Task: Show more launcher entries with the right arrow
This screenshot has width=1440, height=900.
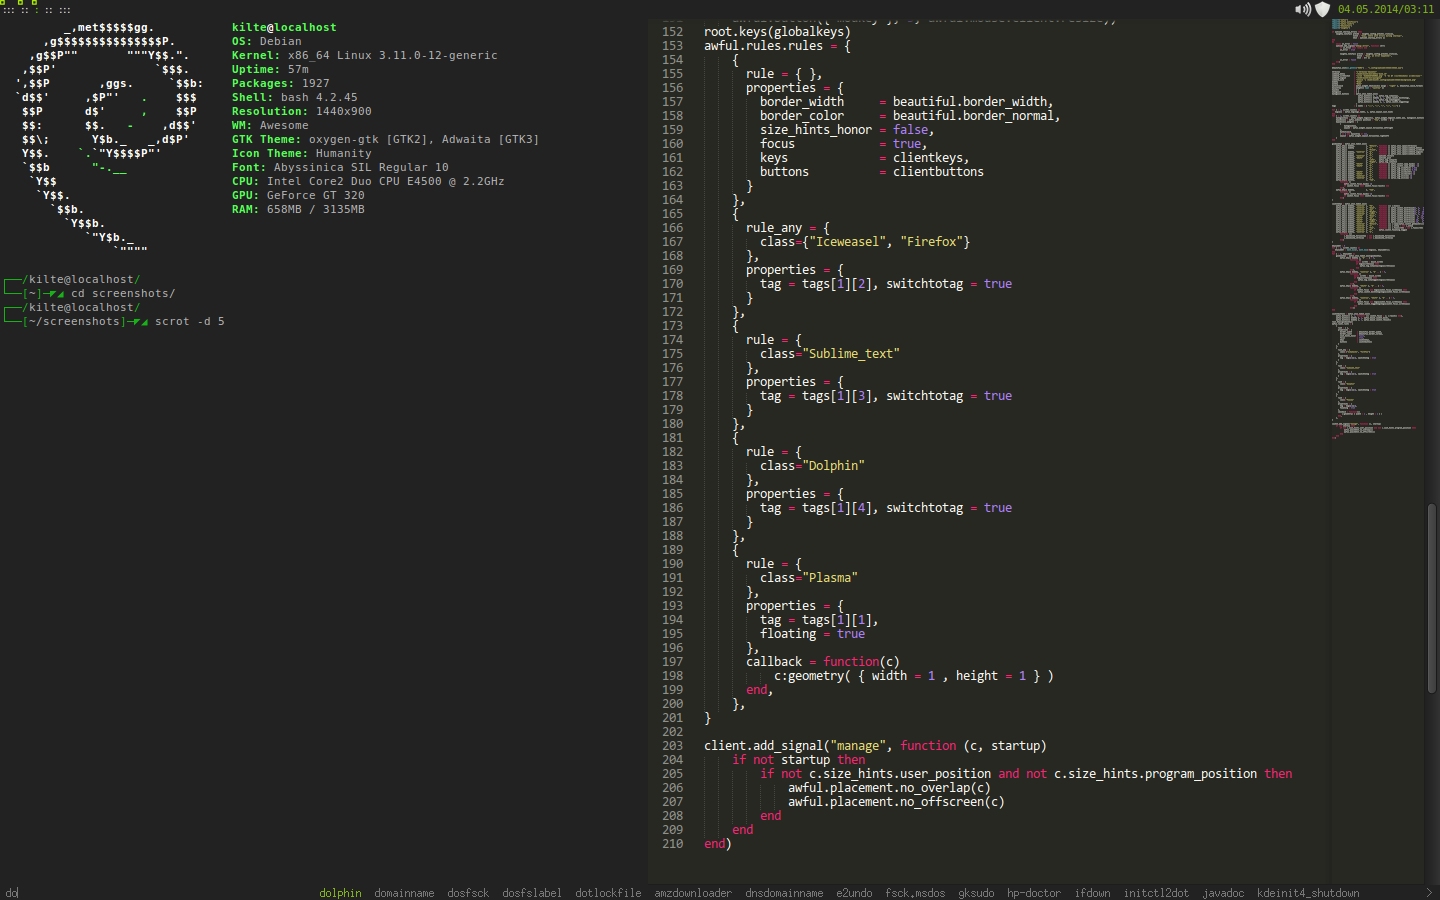Action: click(x=1428, y=893)
